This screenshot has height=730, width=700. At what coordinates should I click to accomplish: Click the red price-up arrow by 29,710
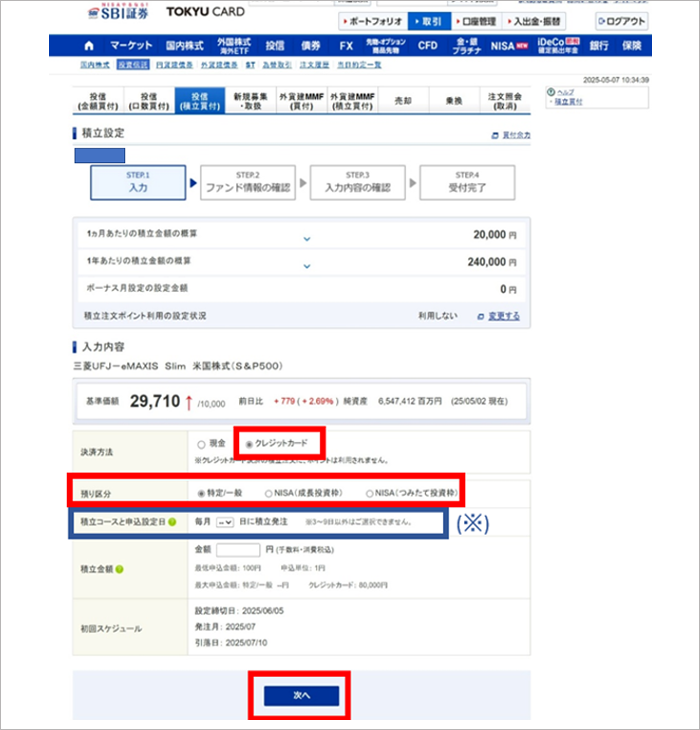(188, 401)
